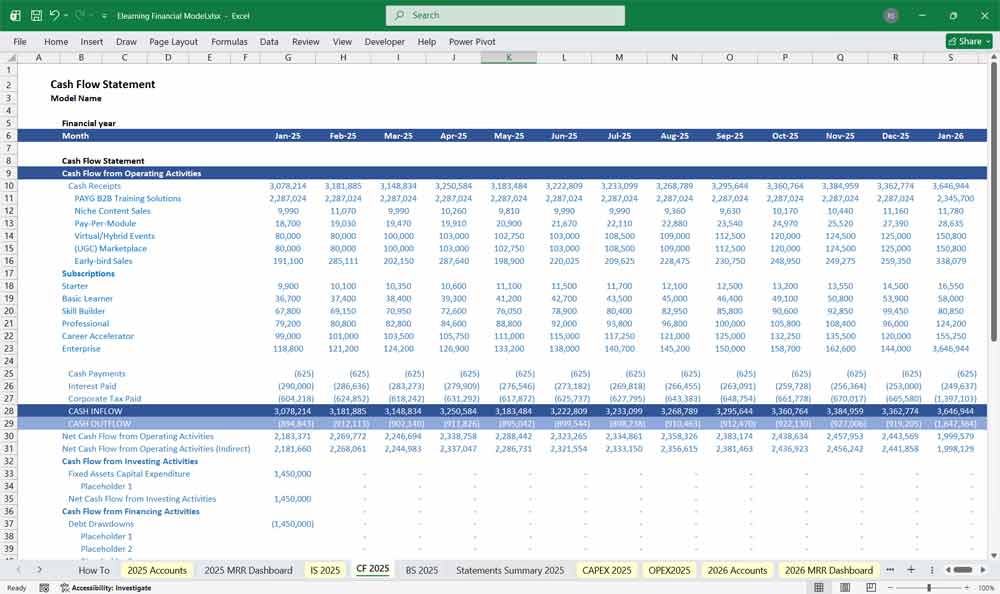Click the Redo icon
The width and height of the screenshot is (1000, 594).
point(78,14)
